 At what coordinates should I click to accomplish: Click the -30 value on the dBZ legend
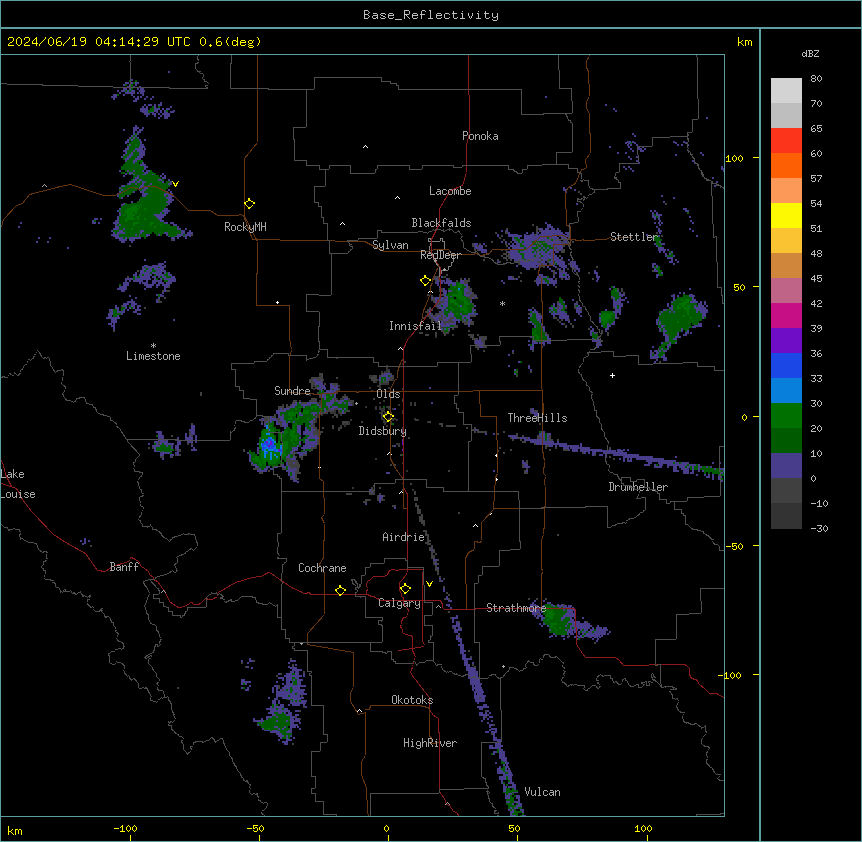pyautogui.click(x=819, y=528)
